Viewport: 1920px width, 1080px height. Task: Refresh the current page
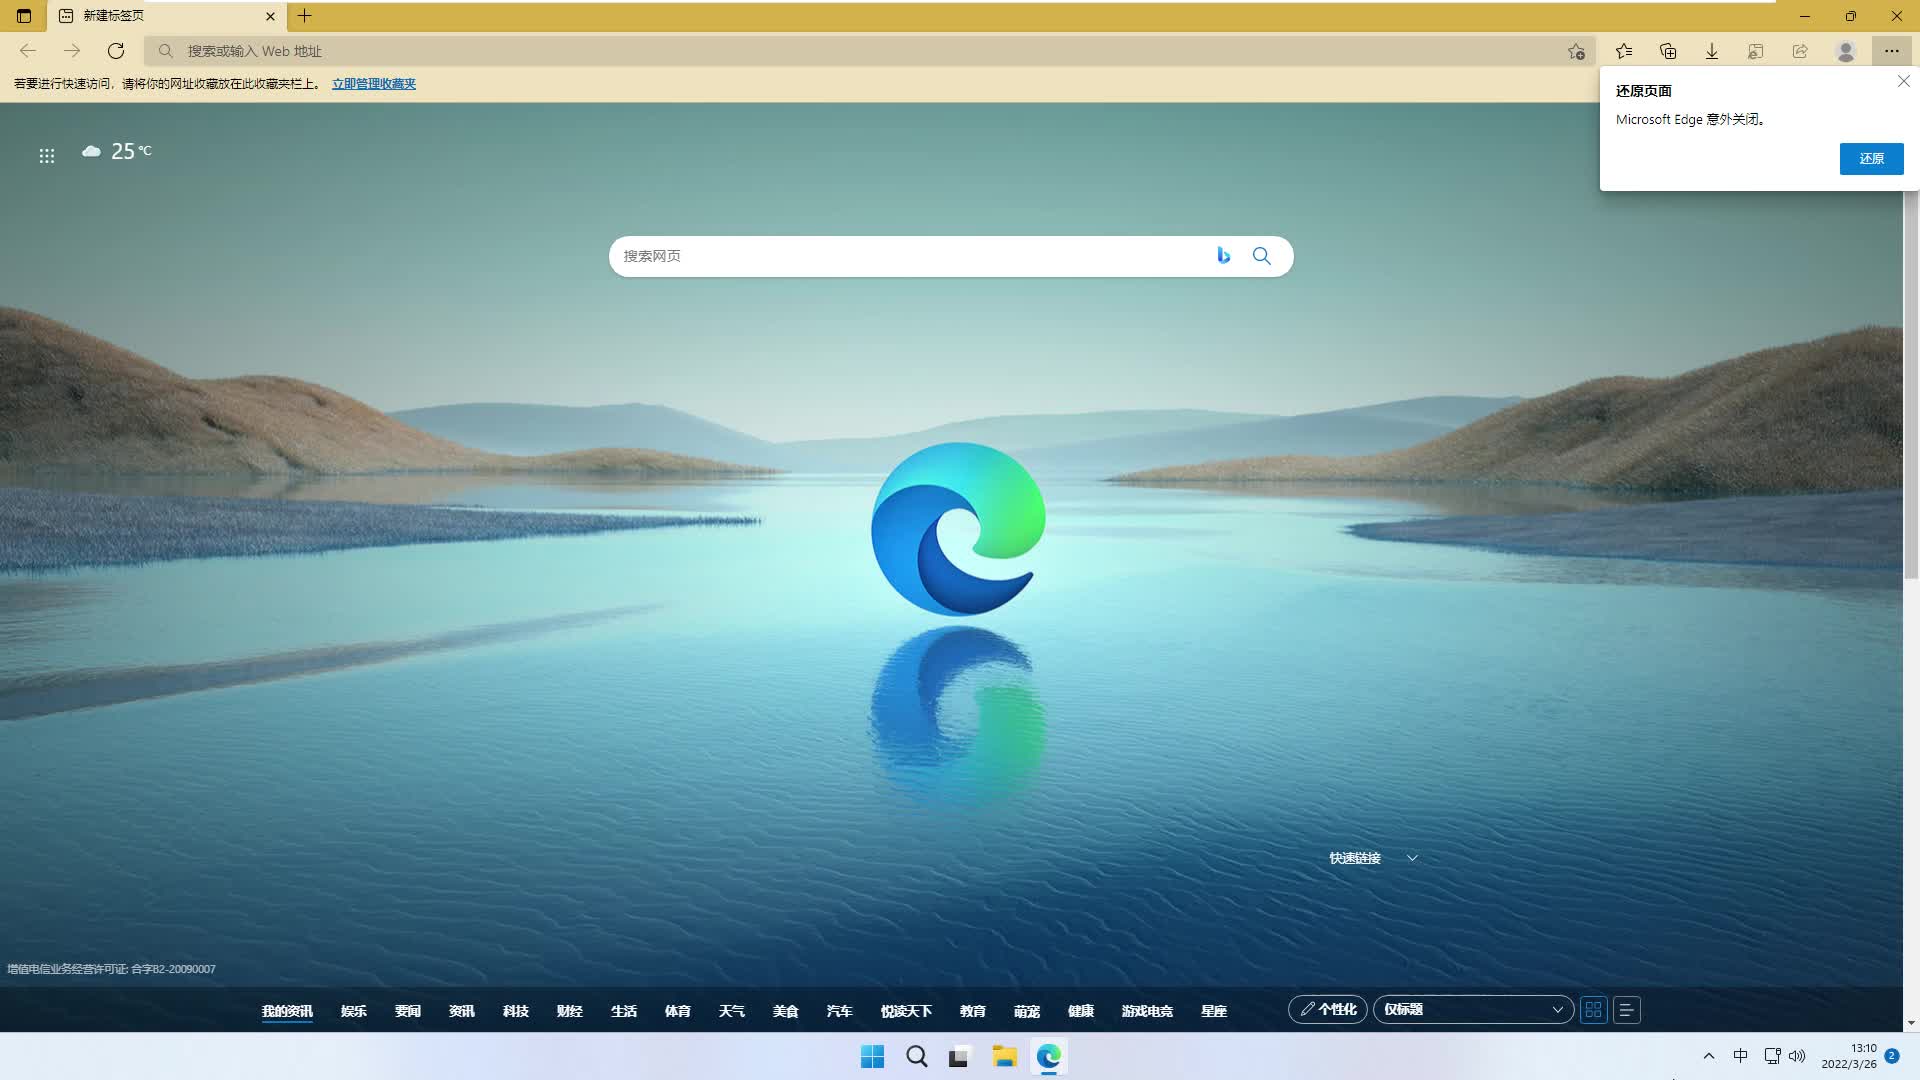click(116, 51)
